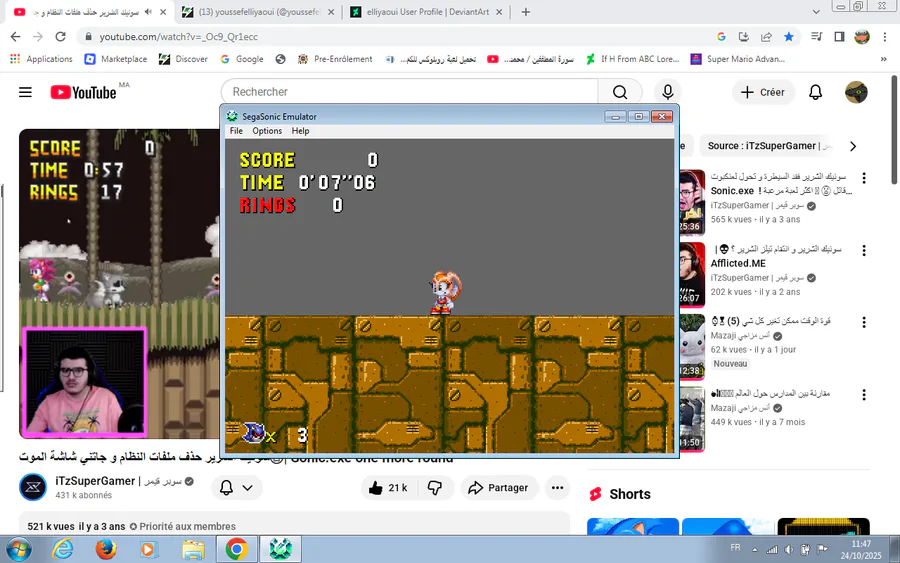Screen dimensions: 900x563
Task: Open YouTube notifications bell
Action: pos(816,92)
